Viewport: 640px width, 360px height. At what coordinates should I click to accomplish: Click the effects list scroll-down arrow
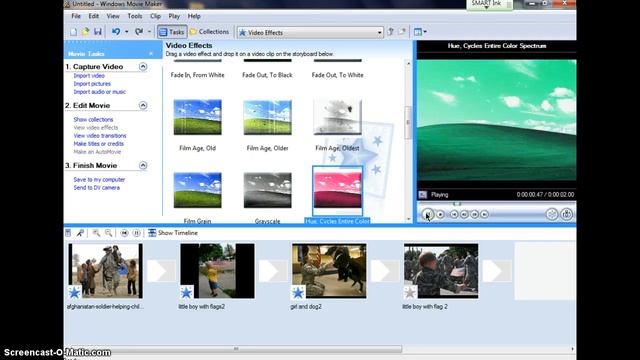point(408,219)
